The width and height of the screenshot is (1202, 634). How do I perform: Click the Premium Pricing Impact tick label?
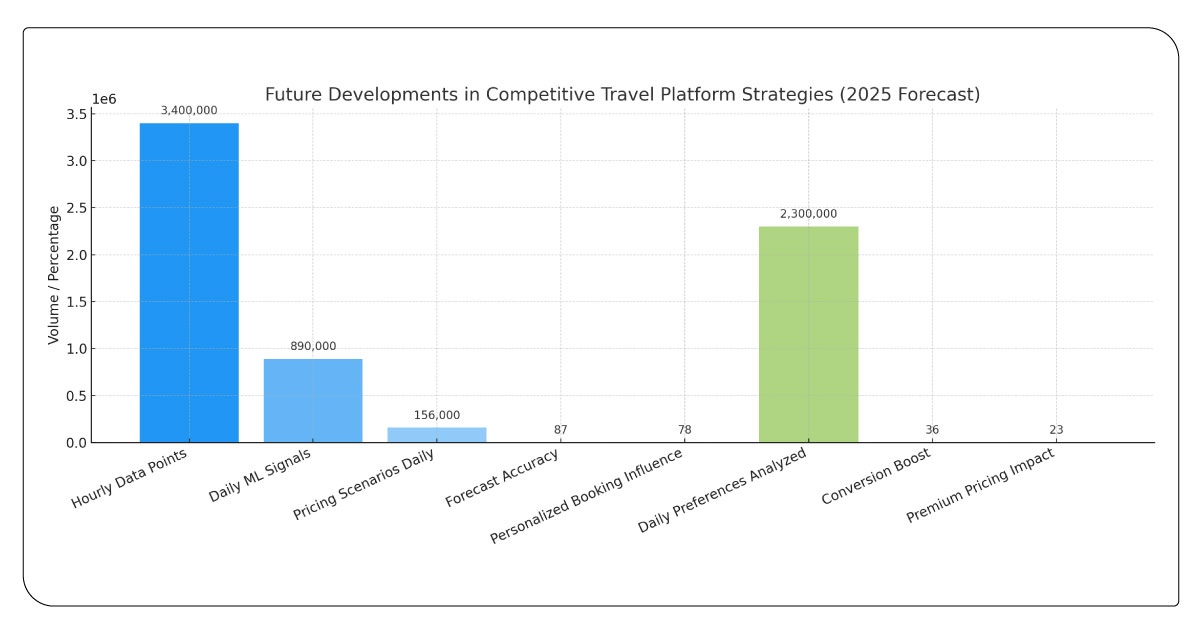982,487
